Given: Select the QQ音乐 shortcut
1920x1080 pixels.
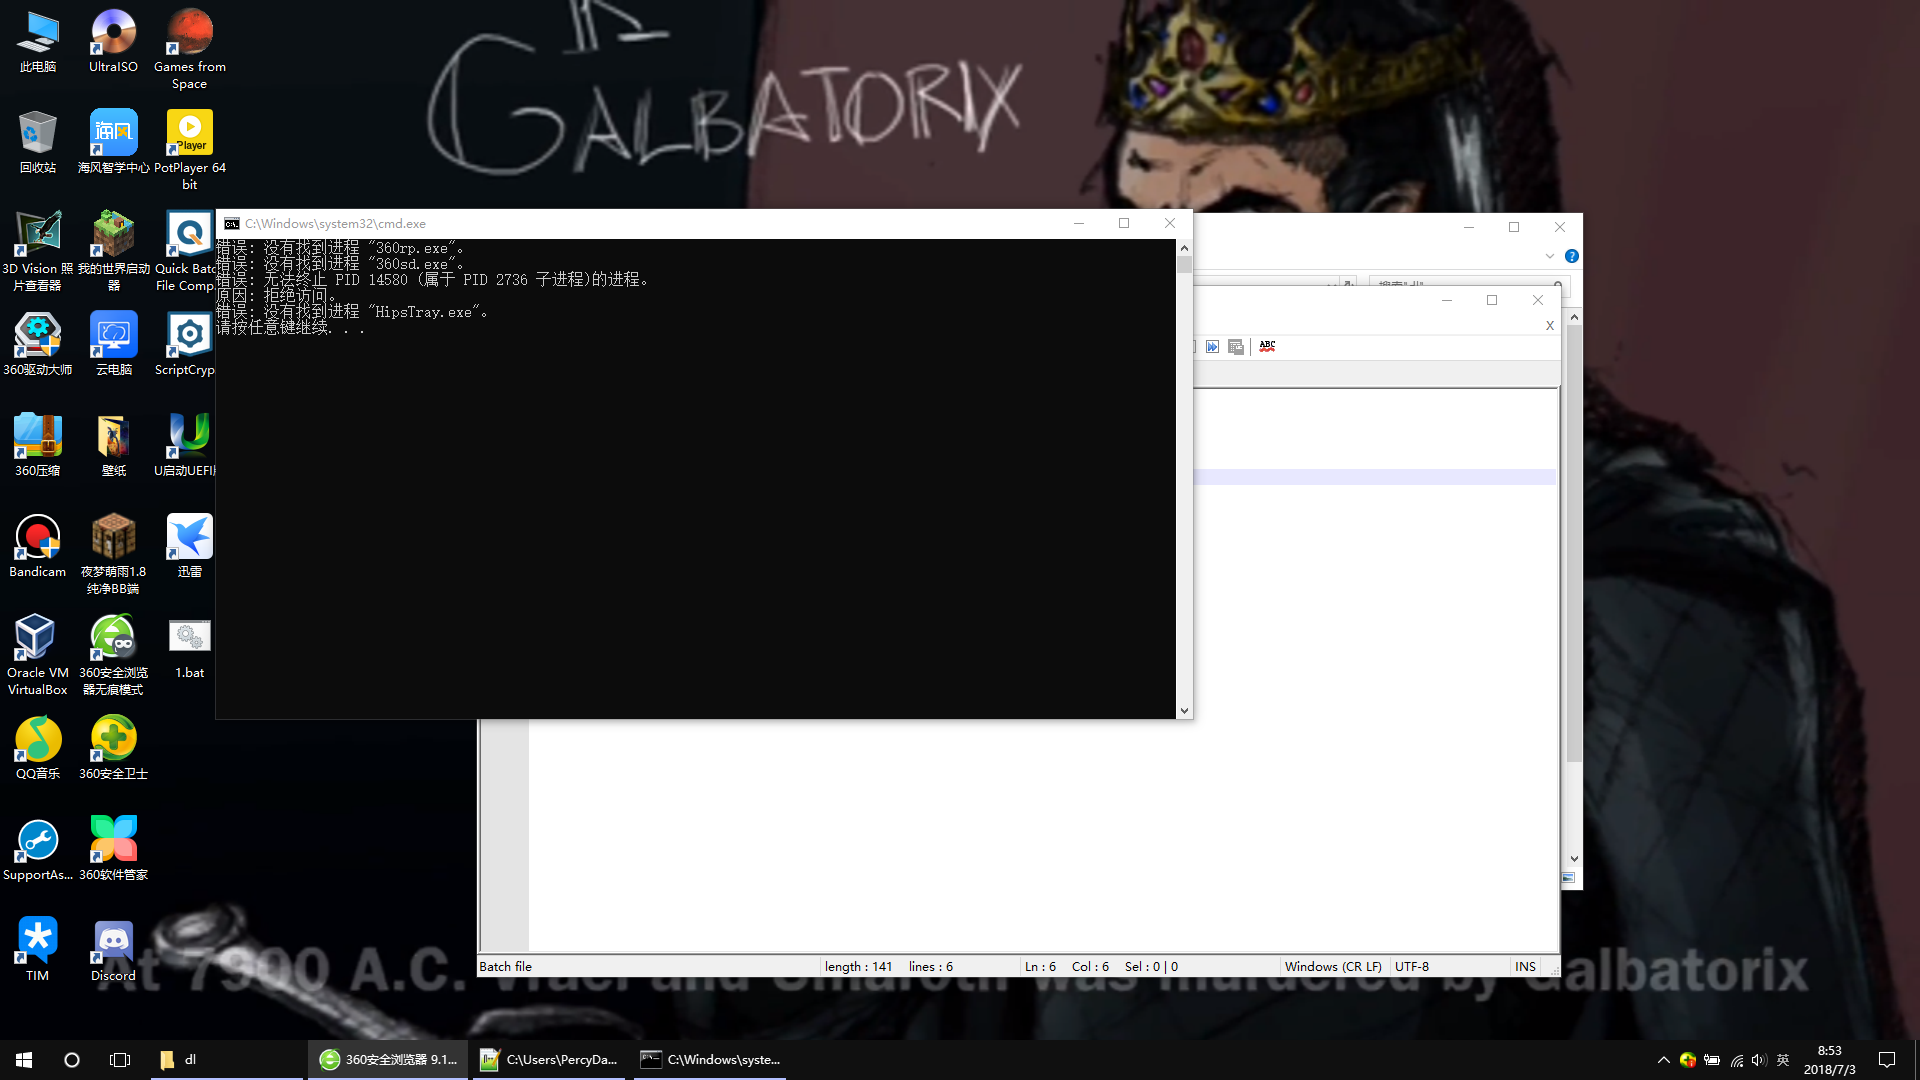Looking at the screenshot, I should (38, 748).
